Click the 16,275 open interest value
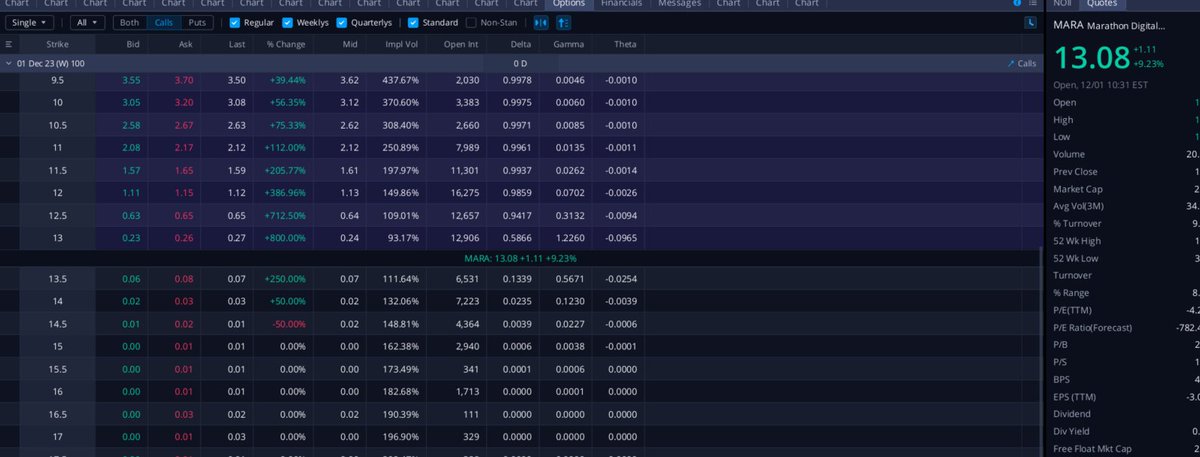The height and width of the screenshot is (457, 1200). click(x=463, y=193)
